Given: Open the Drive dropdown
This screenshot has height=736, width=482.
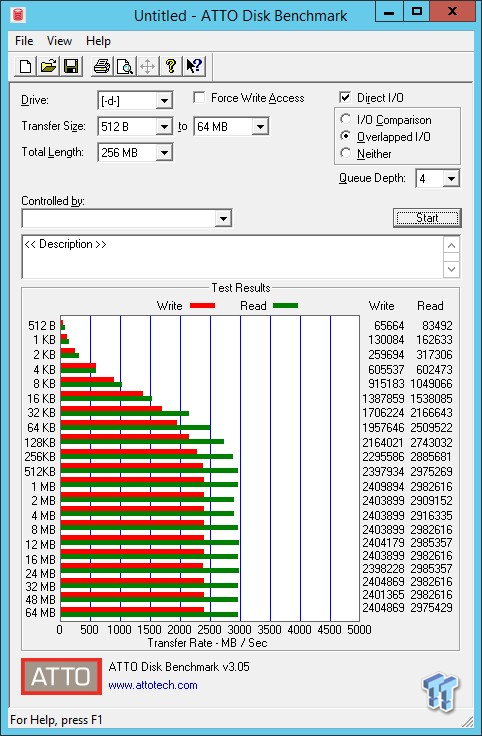Looking at the screenshot, I should point(164,100).
